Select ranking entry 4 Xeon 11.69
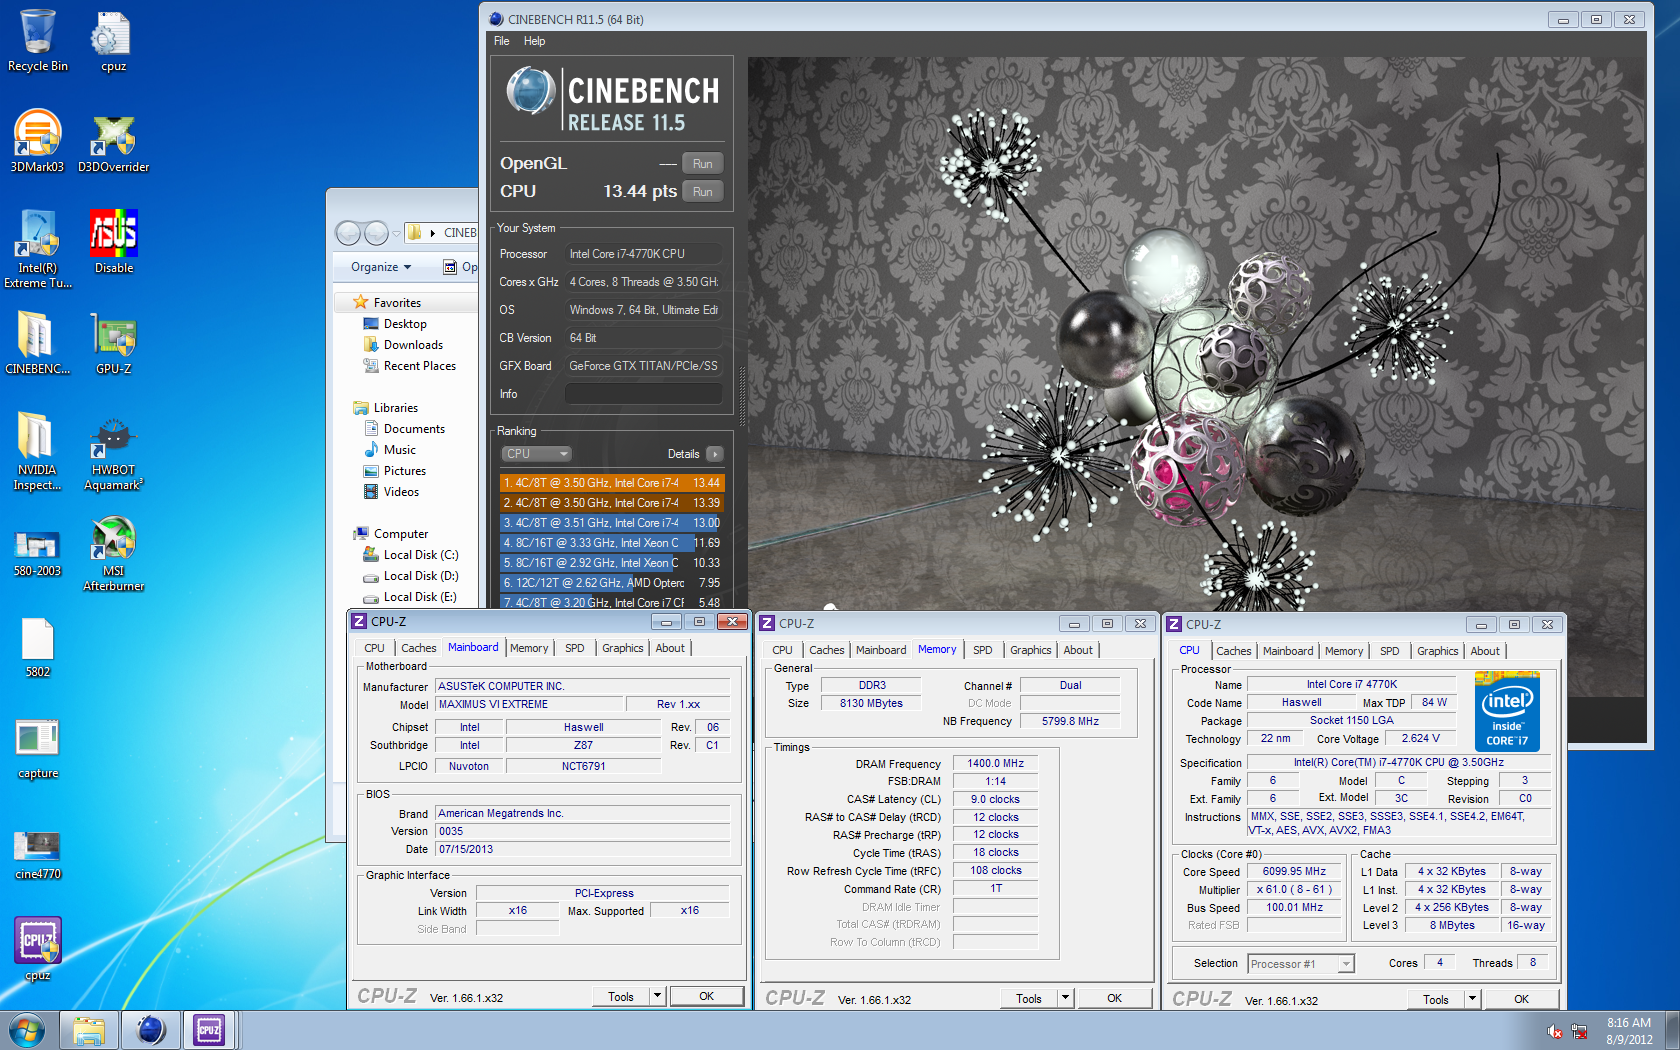 point(611,543)
